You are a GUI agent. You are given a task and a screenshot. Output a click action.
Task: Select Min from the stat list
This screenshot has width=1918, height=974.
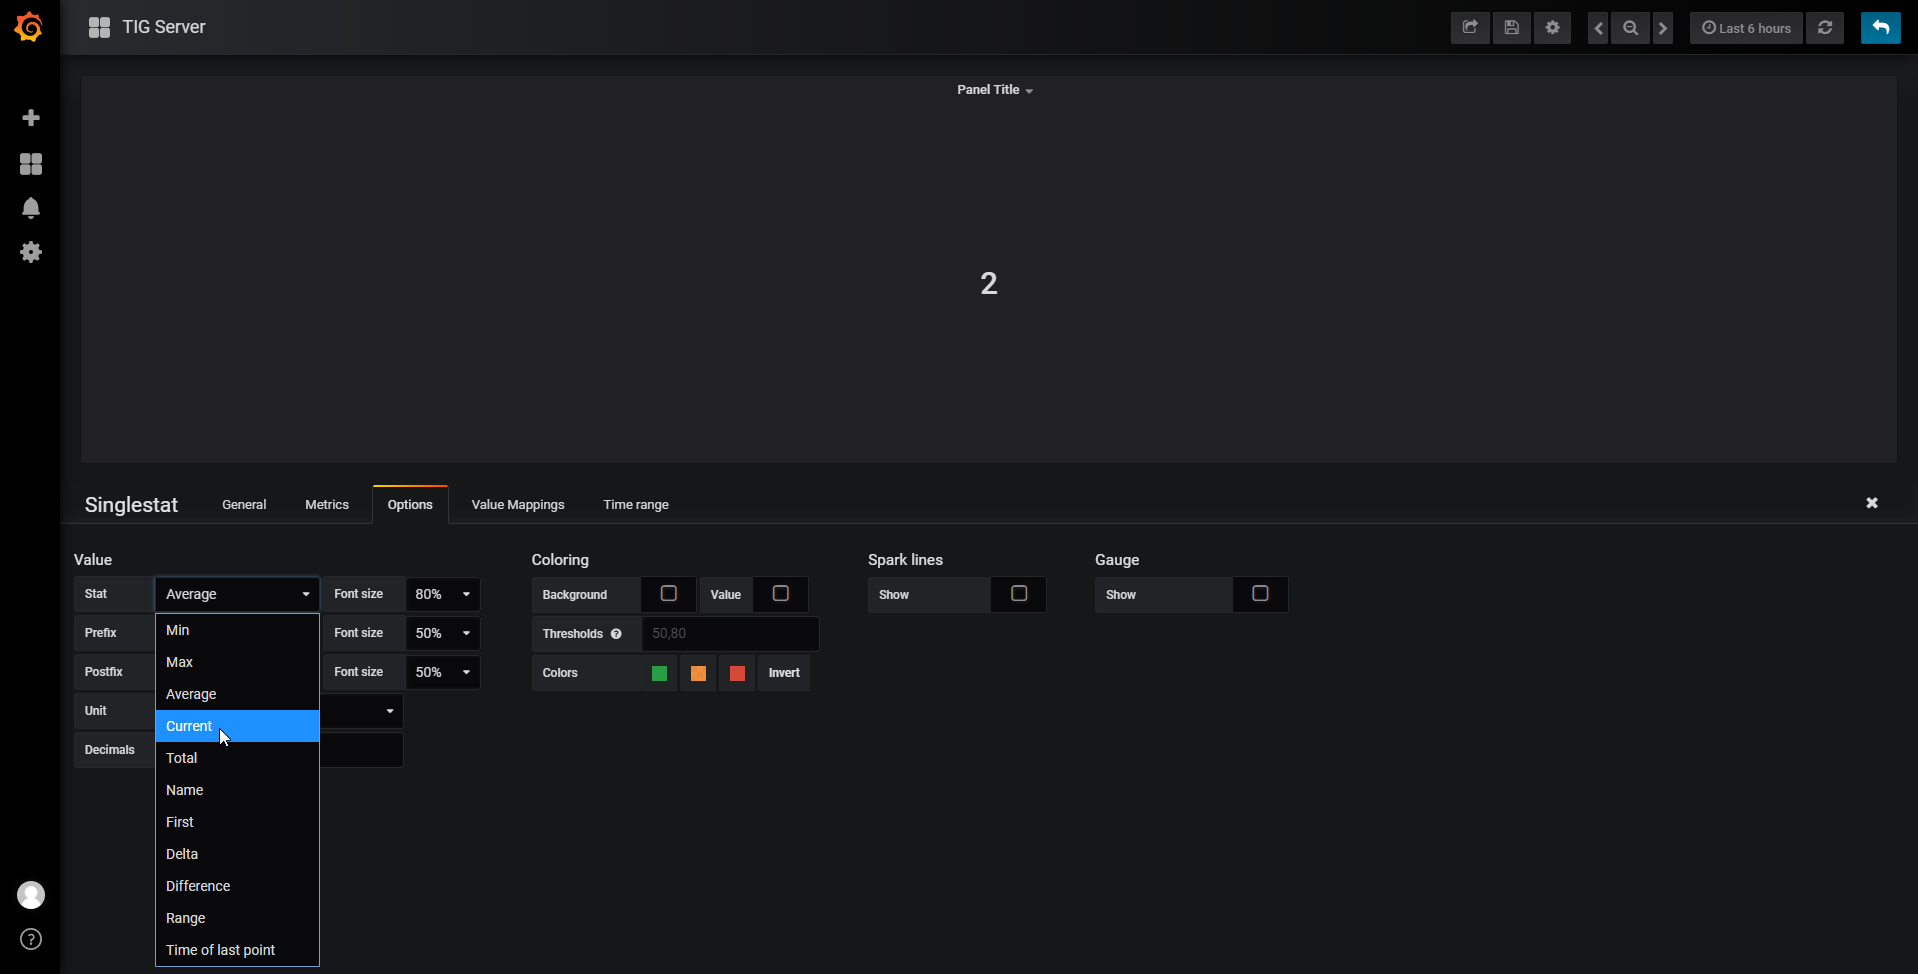[x=237, y=630]
